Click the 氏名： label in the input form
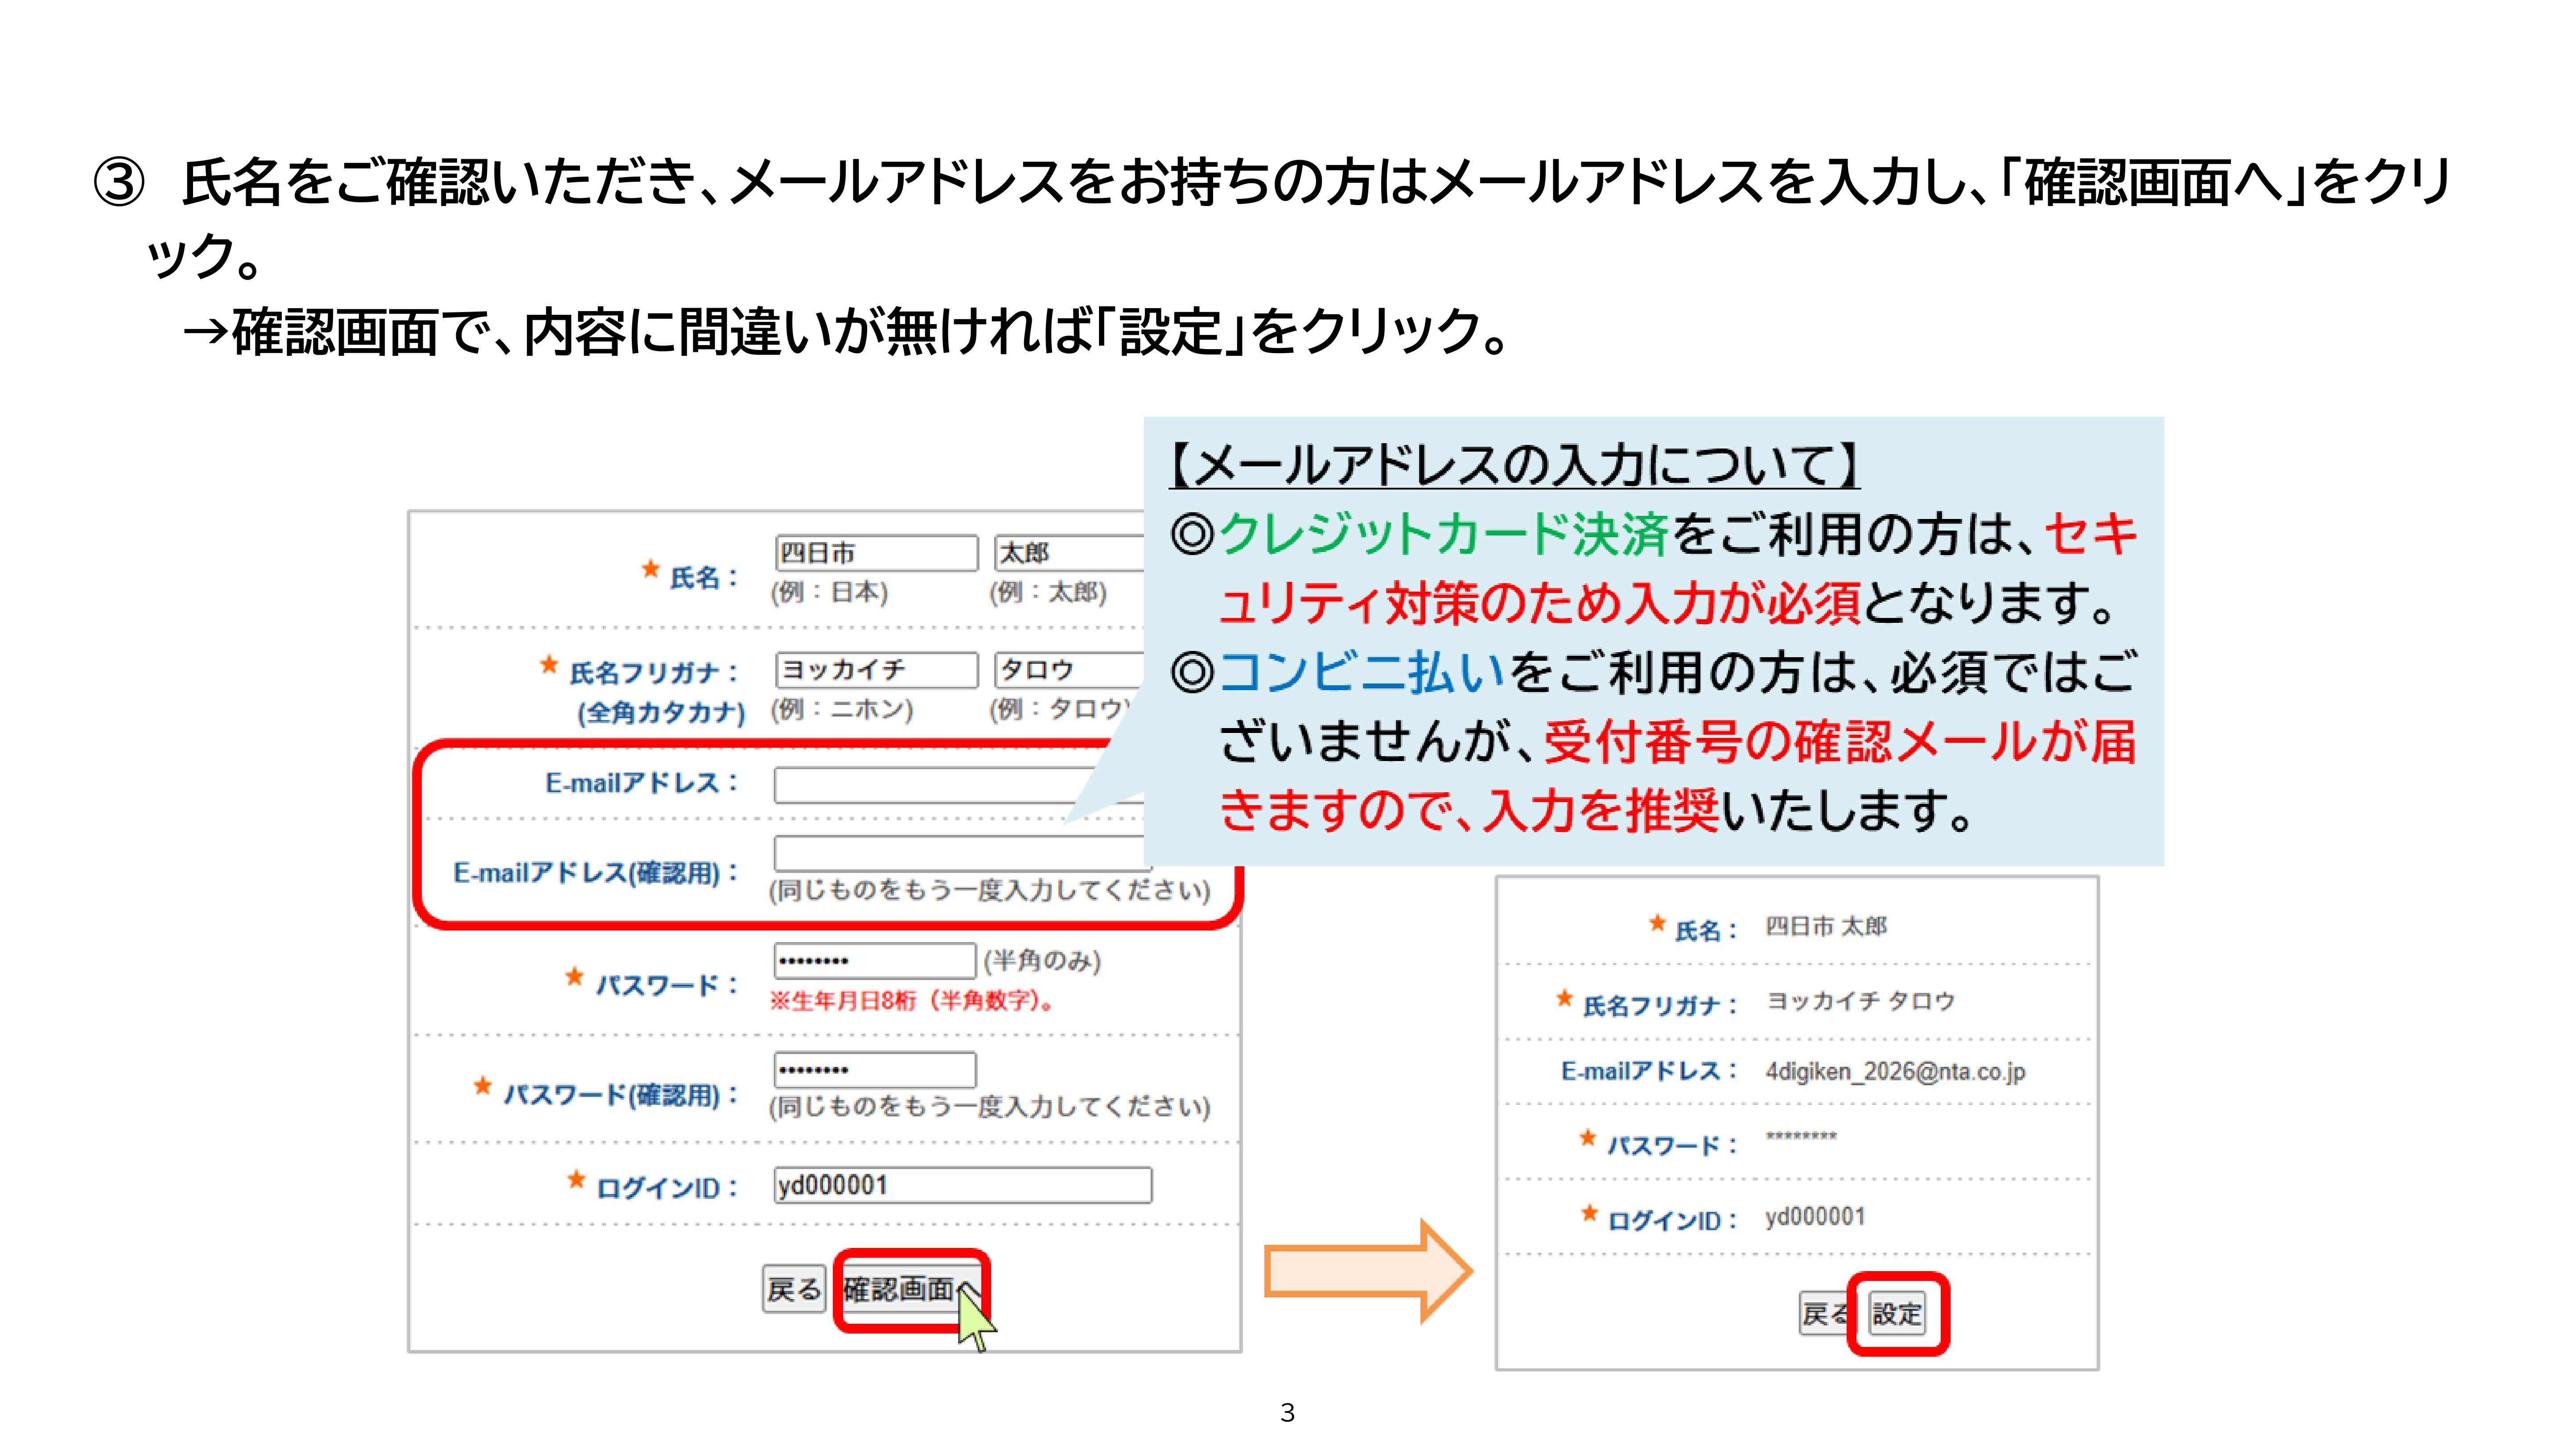 point(704,577)
